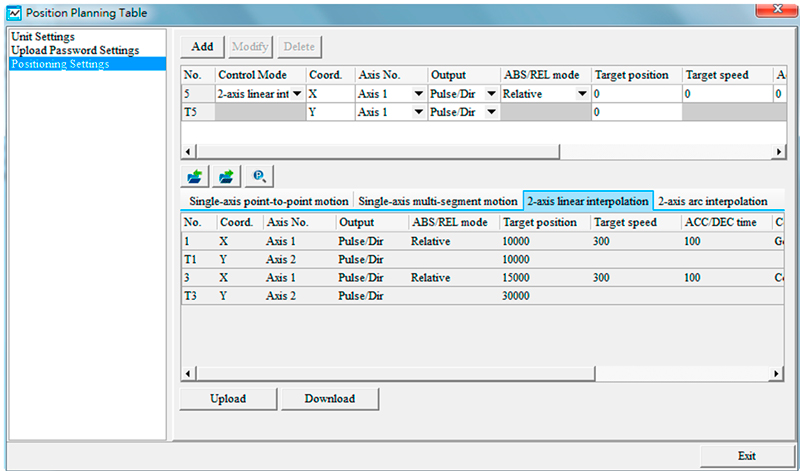The image size is (800, 471).
Task: Select the Single-axis multi-segment motion tab
Action: [x=438, y=200]
